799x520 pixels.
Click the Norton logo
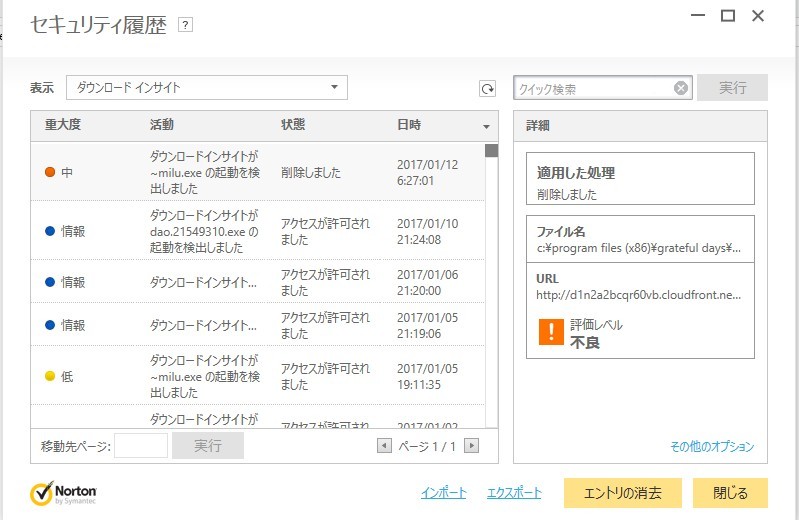point(63,493)
